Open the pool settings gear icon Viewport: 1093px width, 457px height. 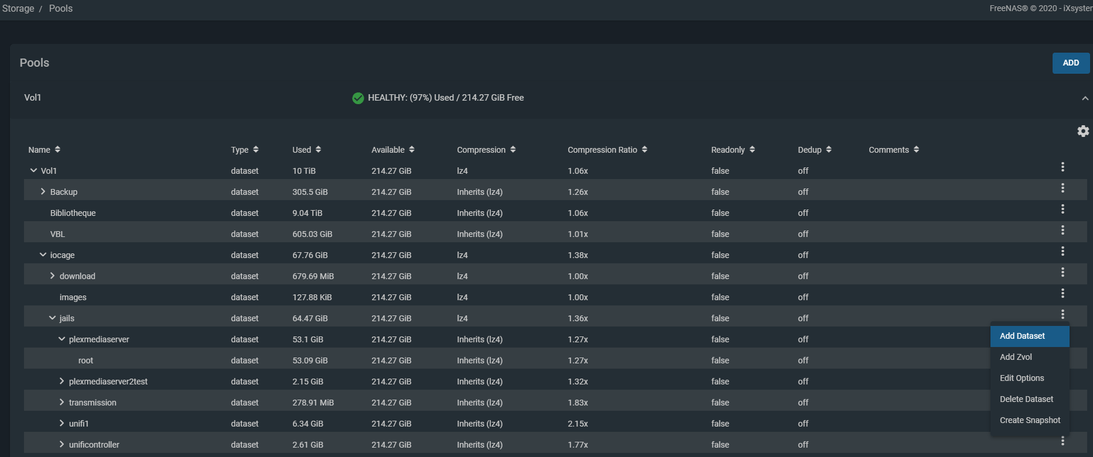1083,131
